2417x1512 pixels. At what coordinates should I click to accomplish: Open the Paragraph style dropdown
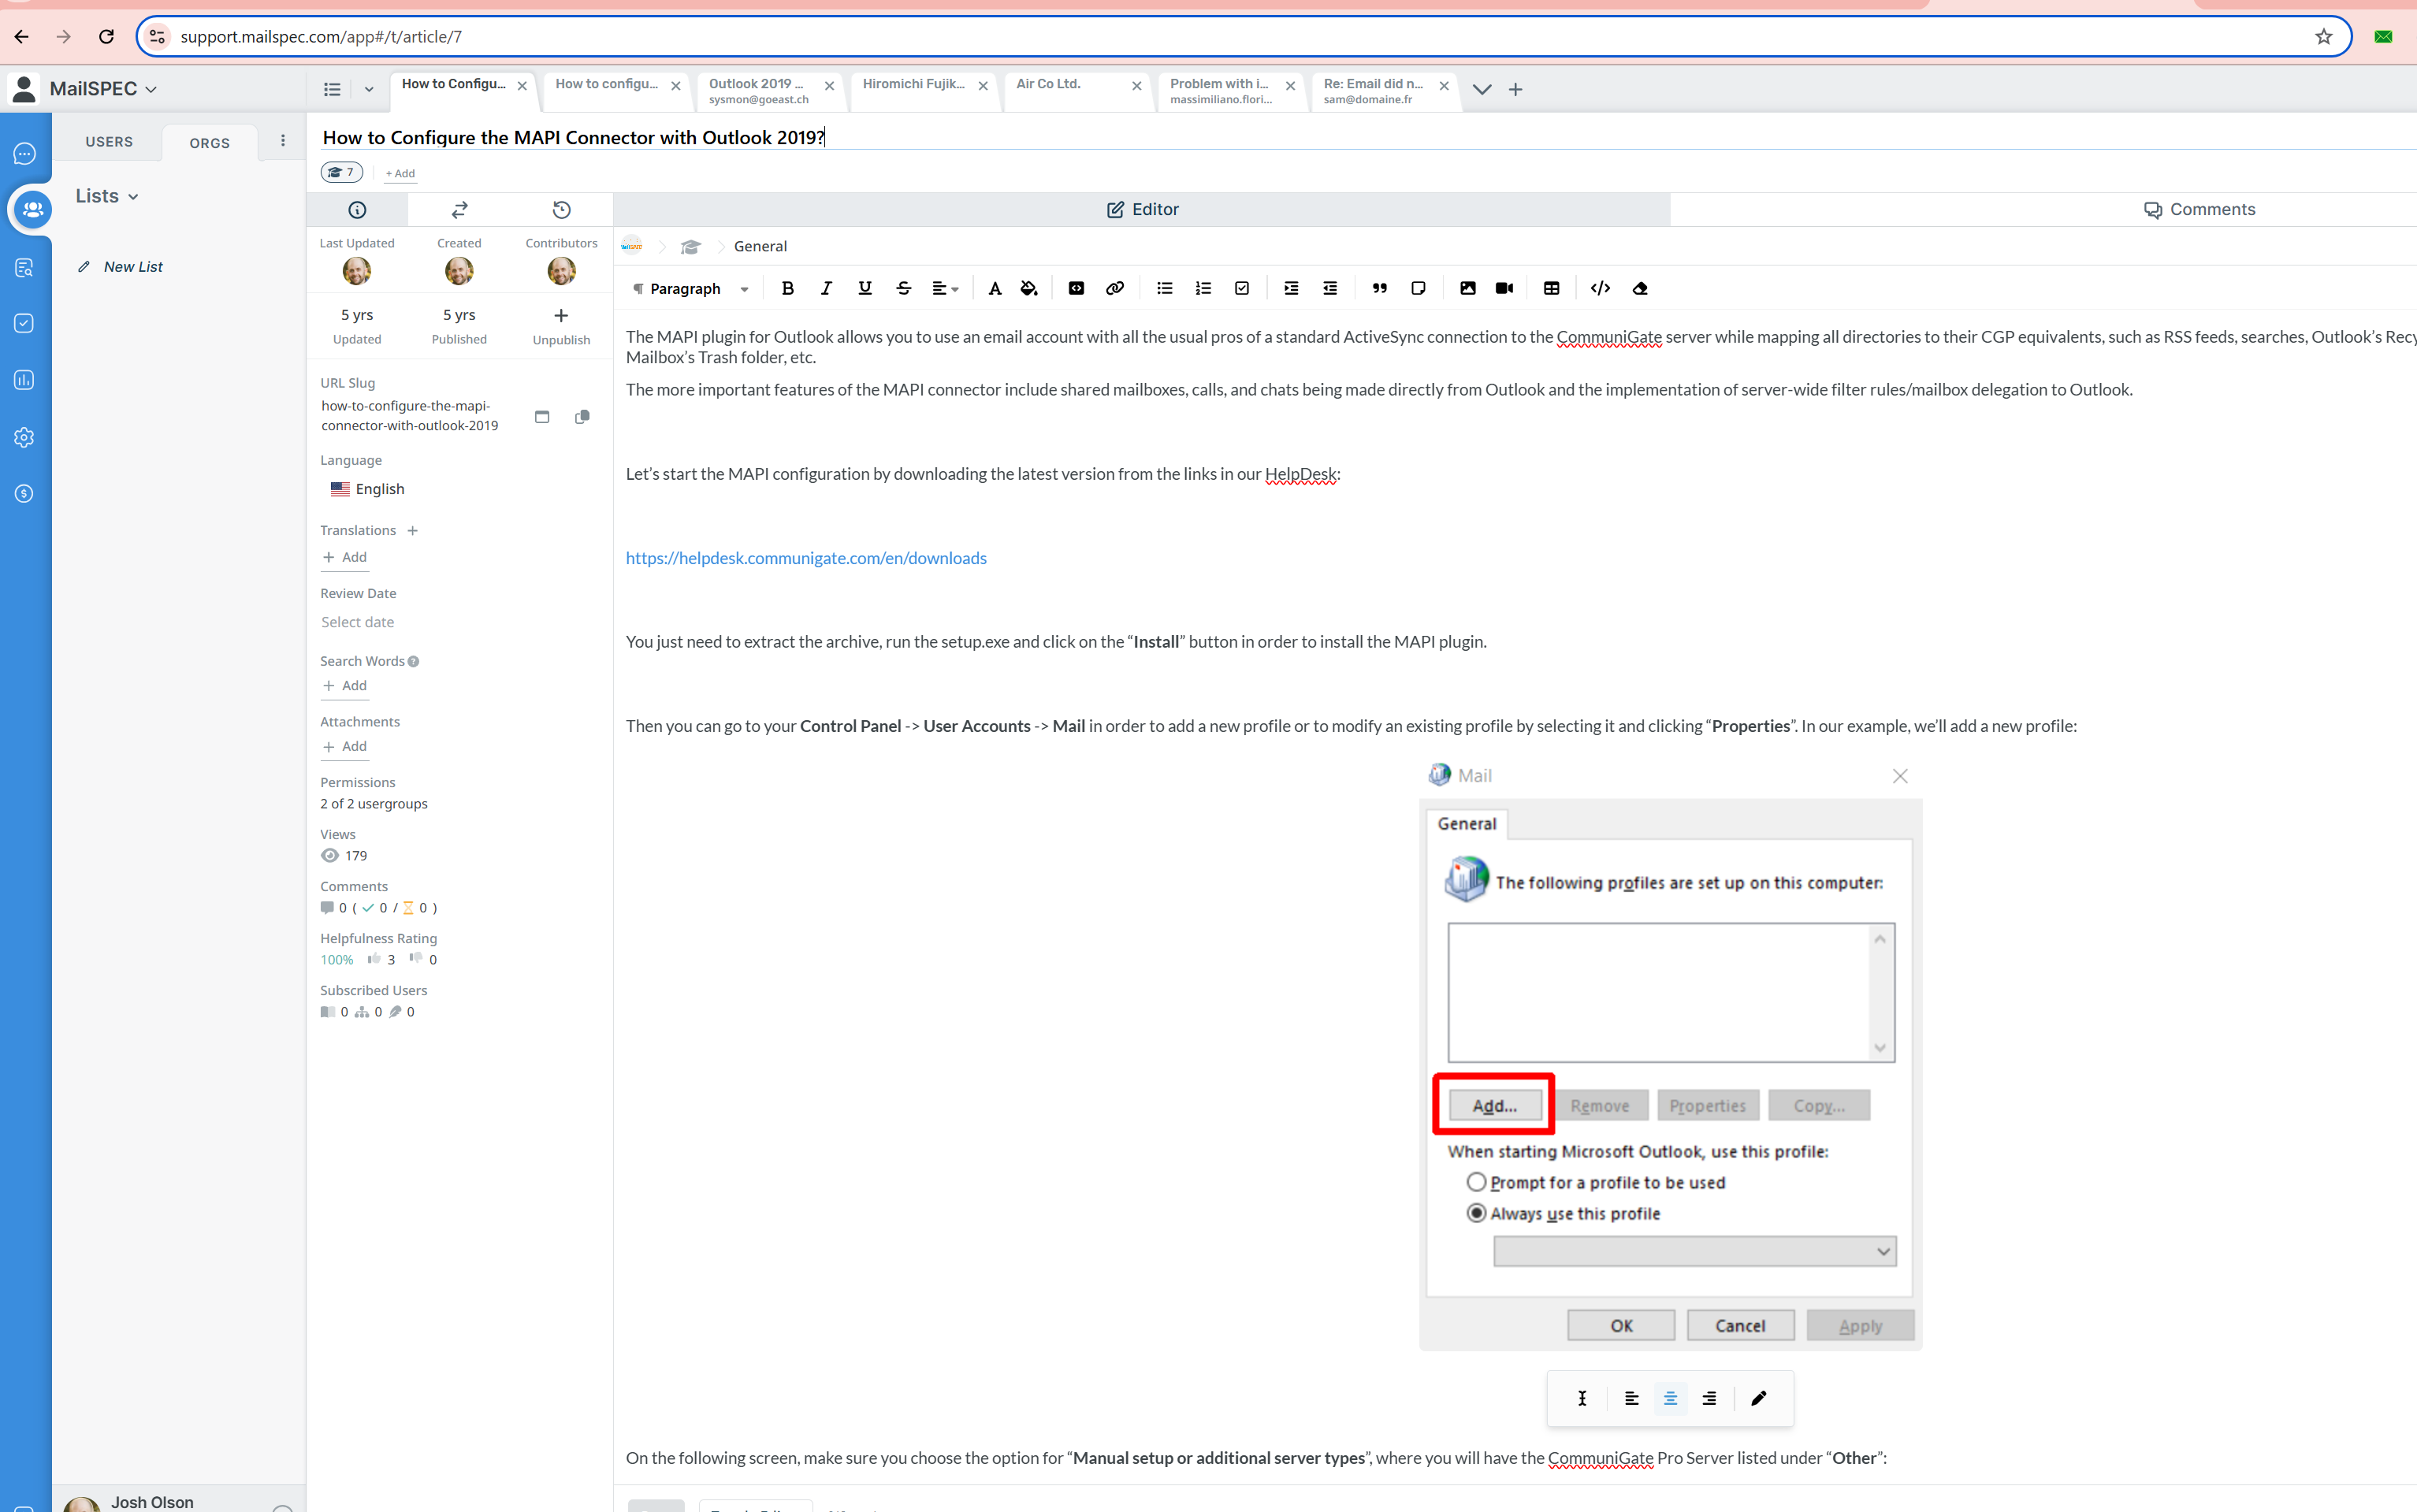tap(692, 288)
